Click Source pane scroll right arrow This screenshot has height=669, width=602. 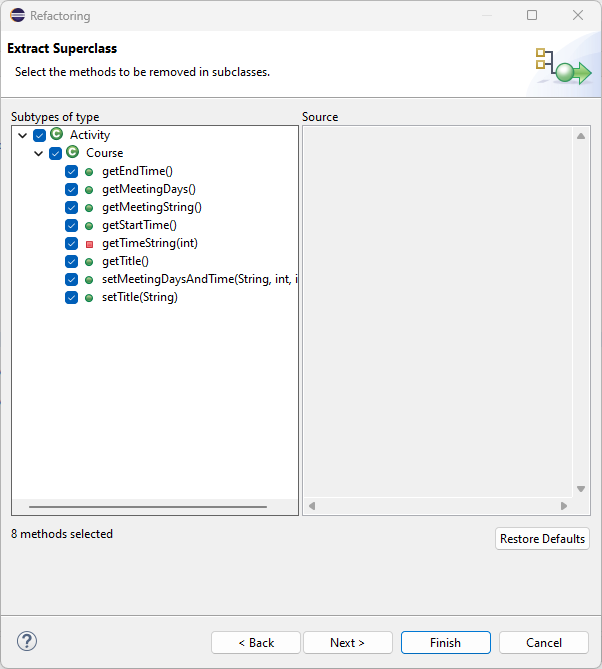click(x=564, y=506)
